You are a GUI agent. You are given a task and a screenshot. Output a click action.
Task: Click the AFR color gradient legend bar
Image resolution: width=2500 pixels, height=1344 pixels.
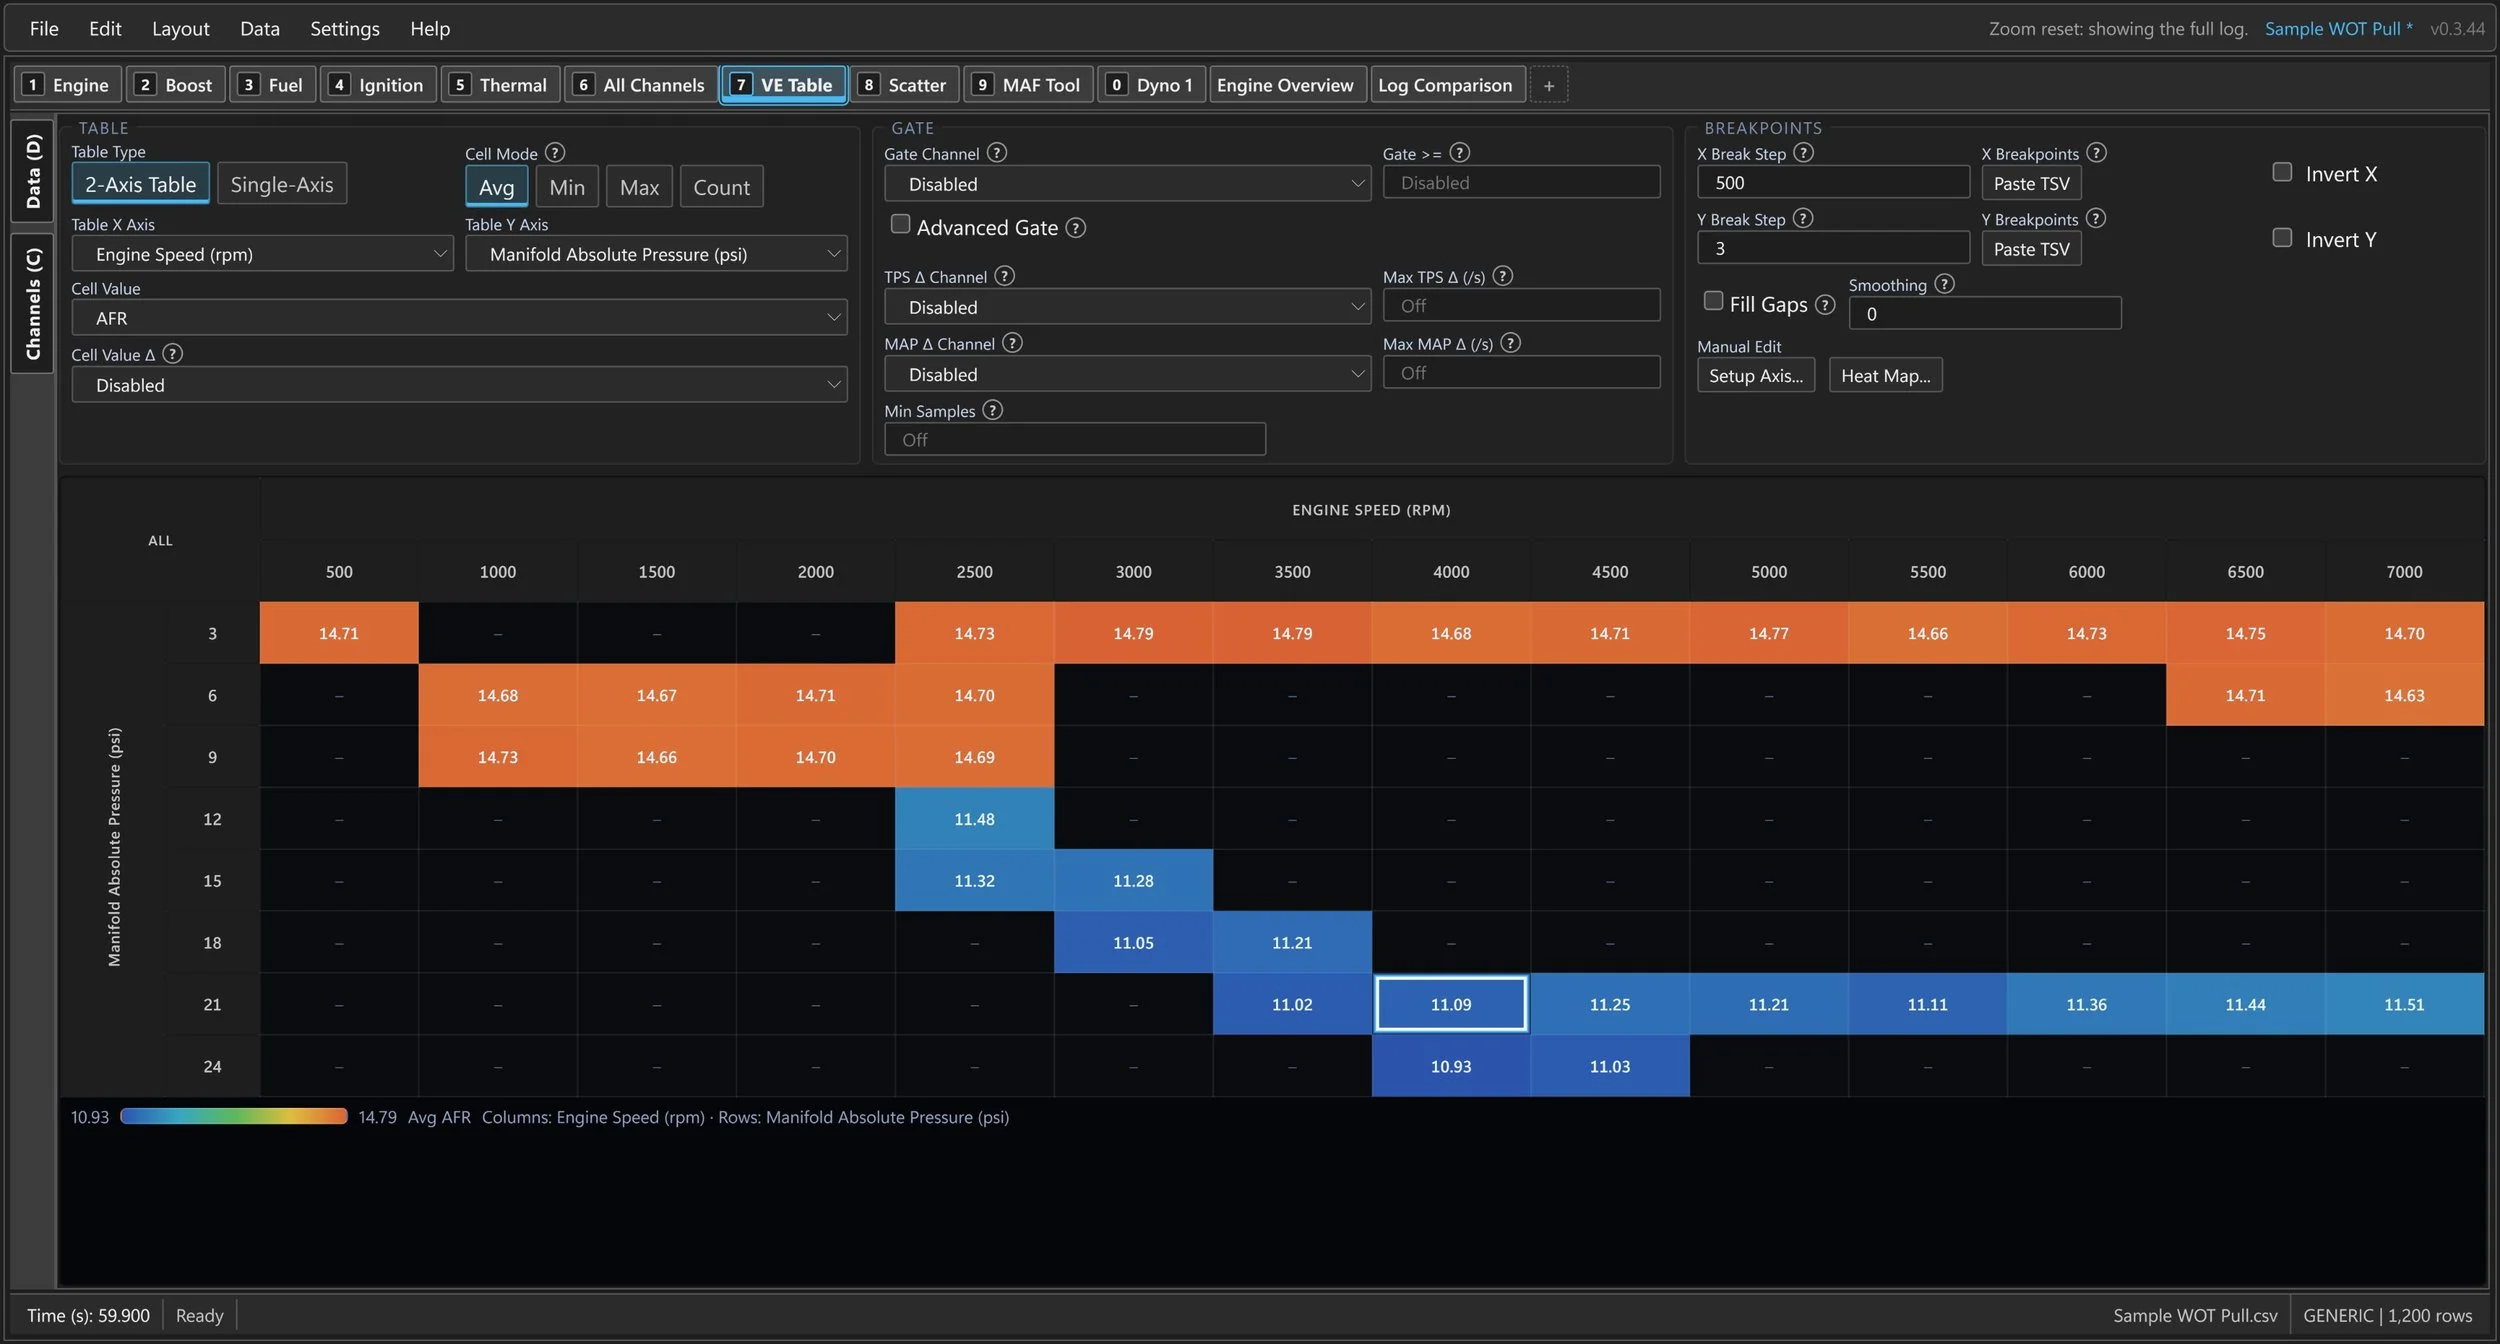[x=234, y=1116]
